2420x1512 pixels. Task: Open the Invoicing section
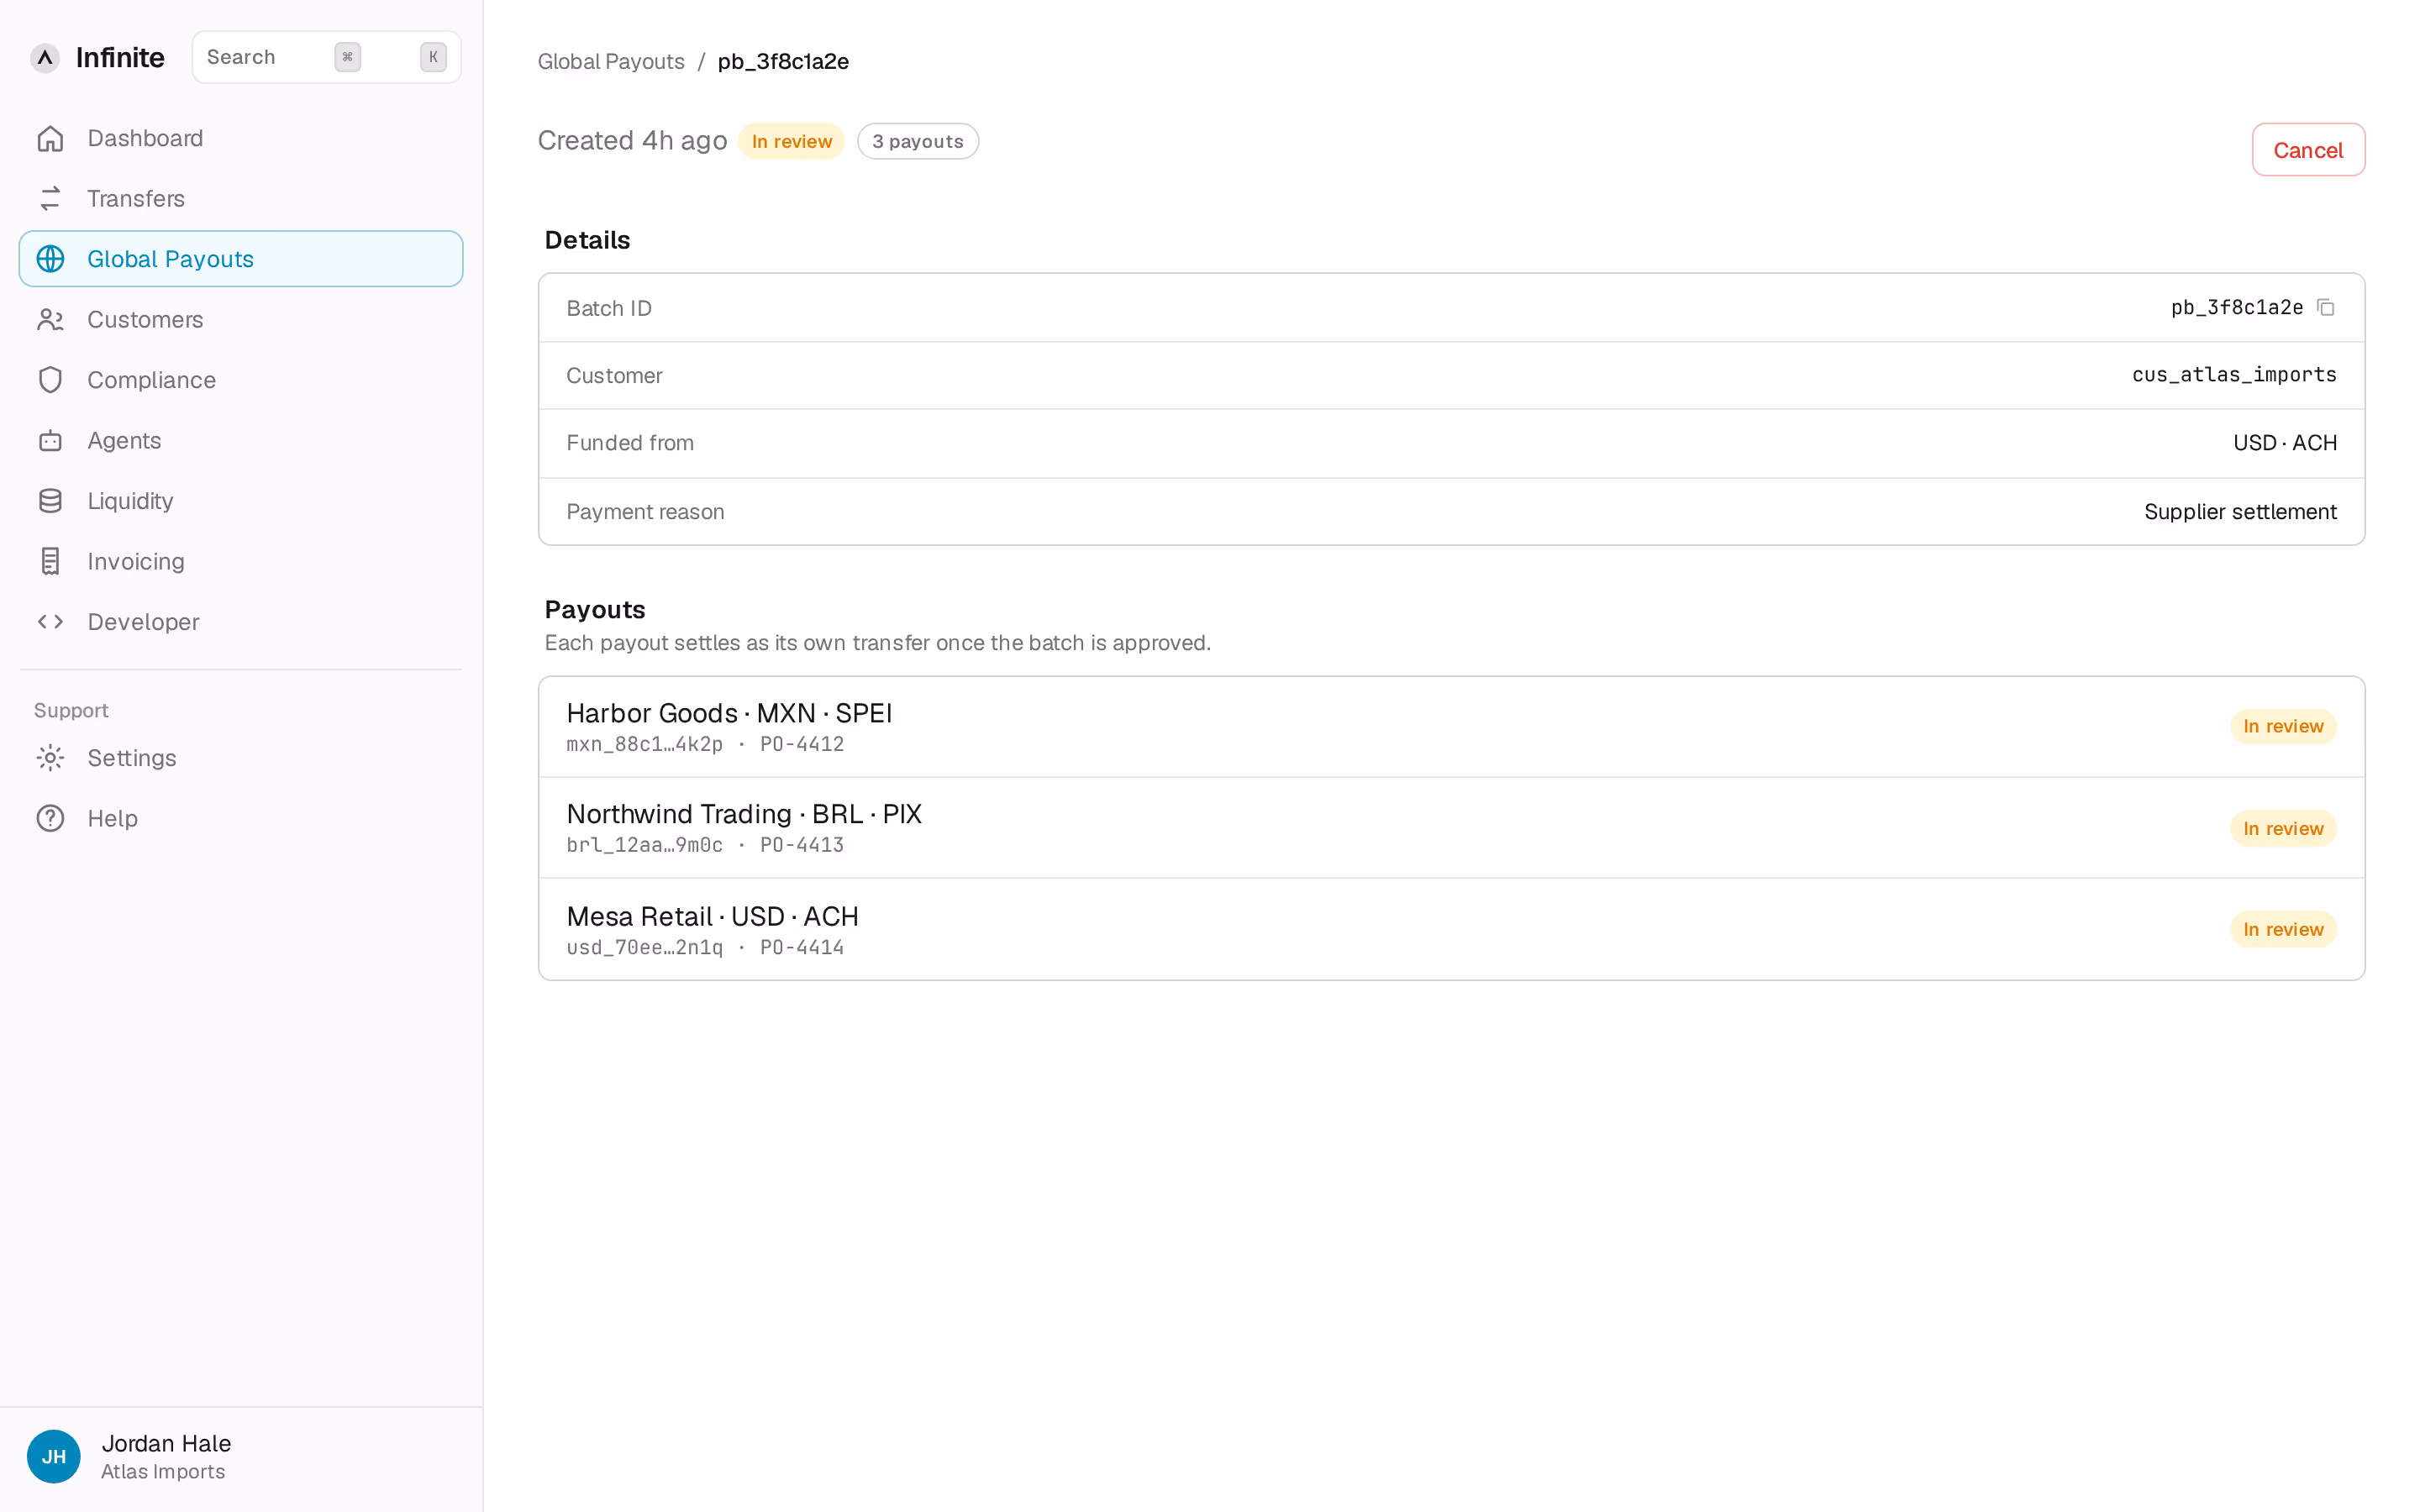(241, 562)
